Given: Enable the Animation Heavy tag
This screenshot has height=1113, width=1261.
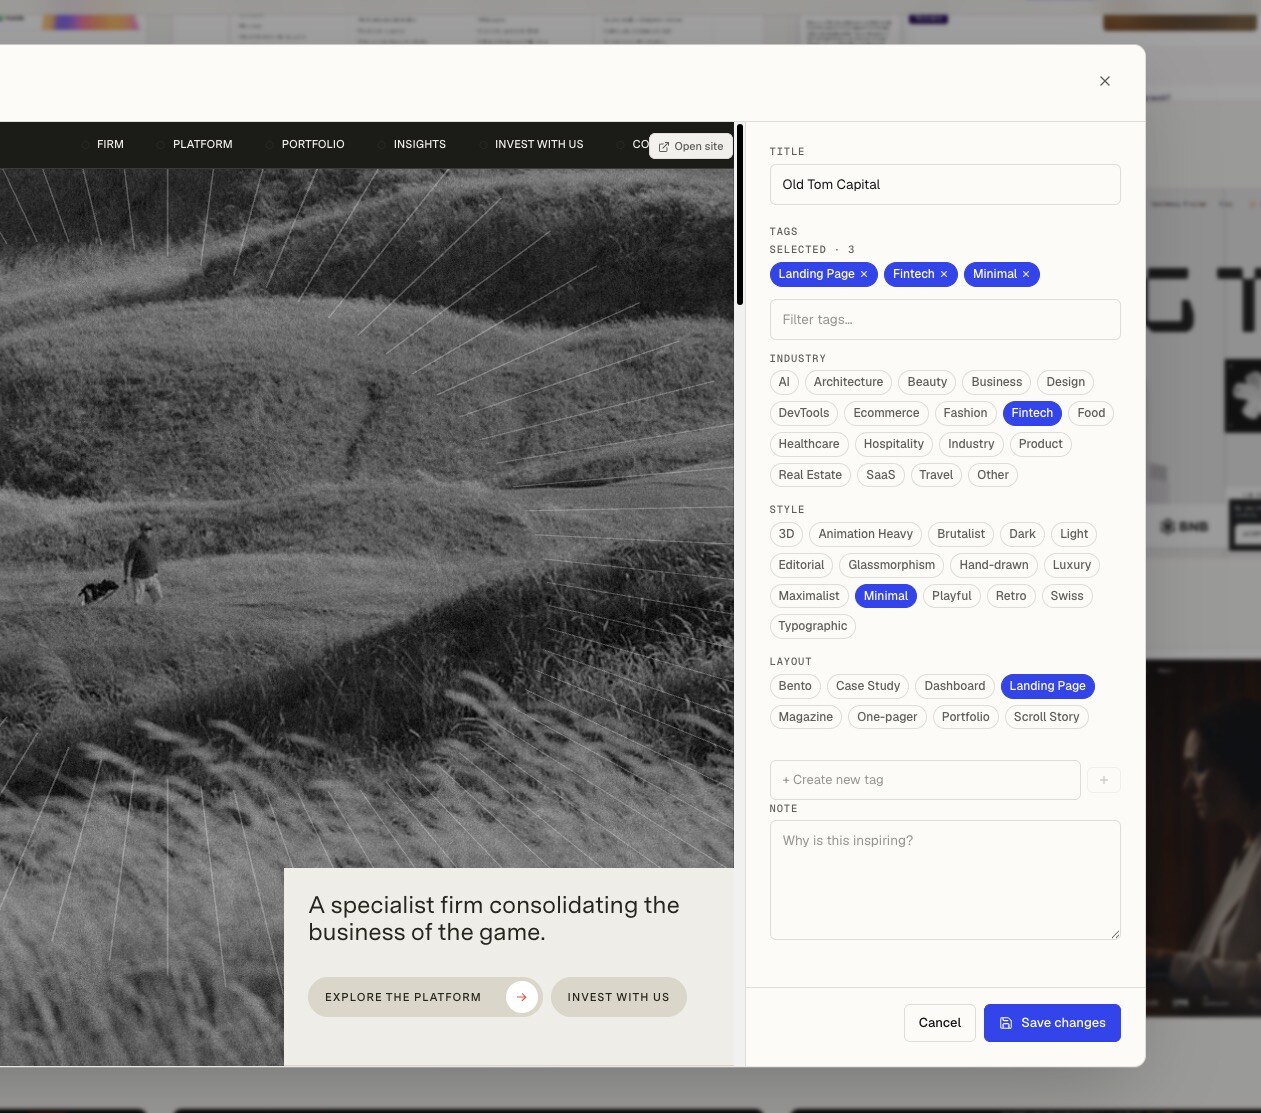Looking at the screenshot, I should [x=866, y=534].
